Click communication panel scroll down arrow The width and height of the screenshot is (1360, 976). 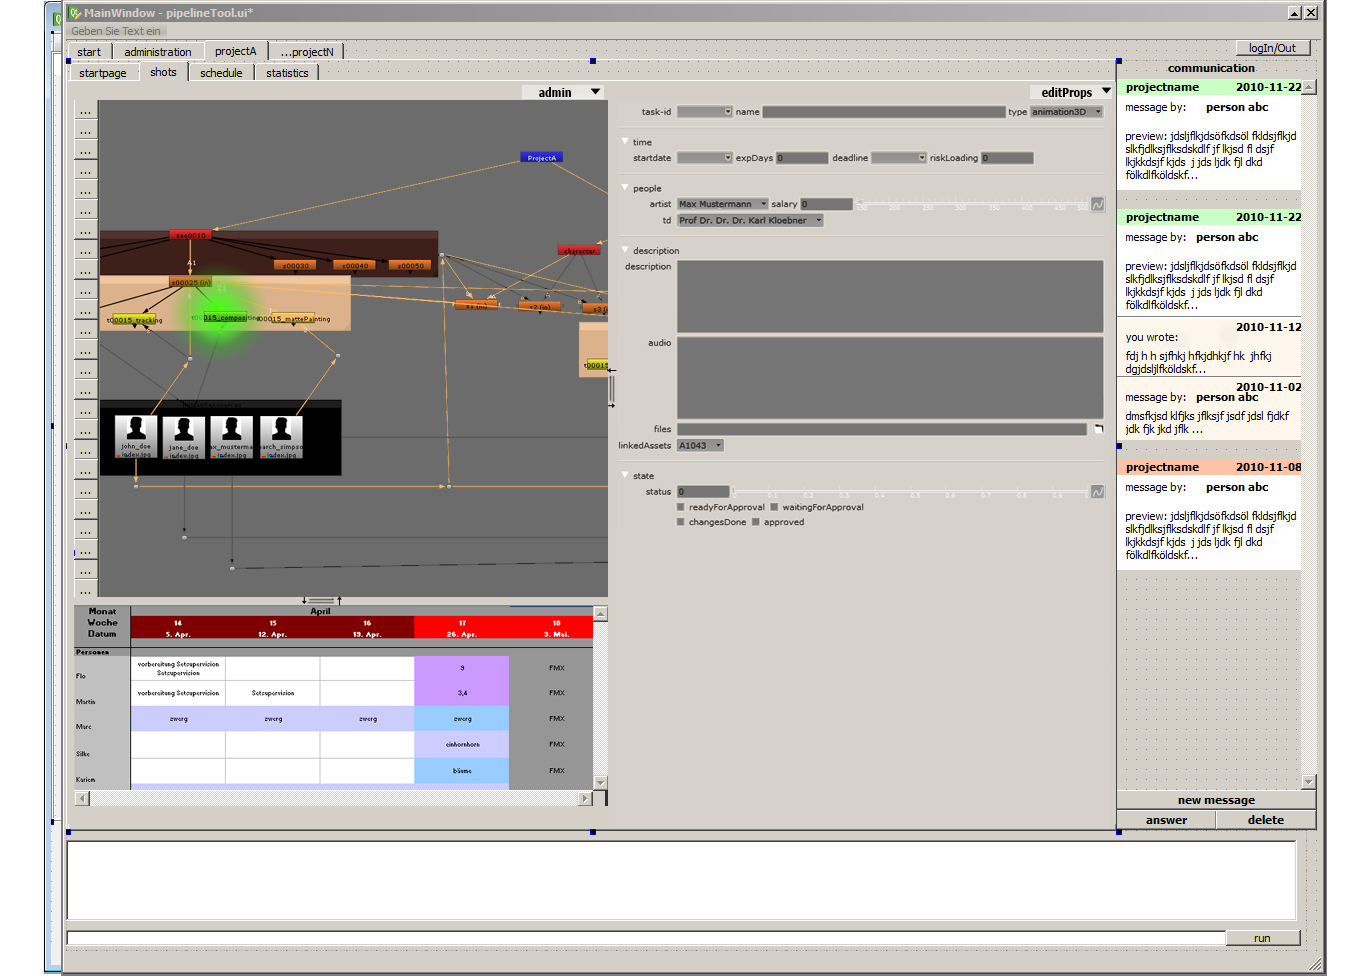click(x=1309, y=781)
